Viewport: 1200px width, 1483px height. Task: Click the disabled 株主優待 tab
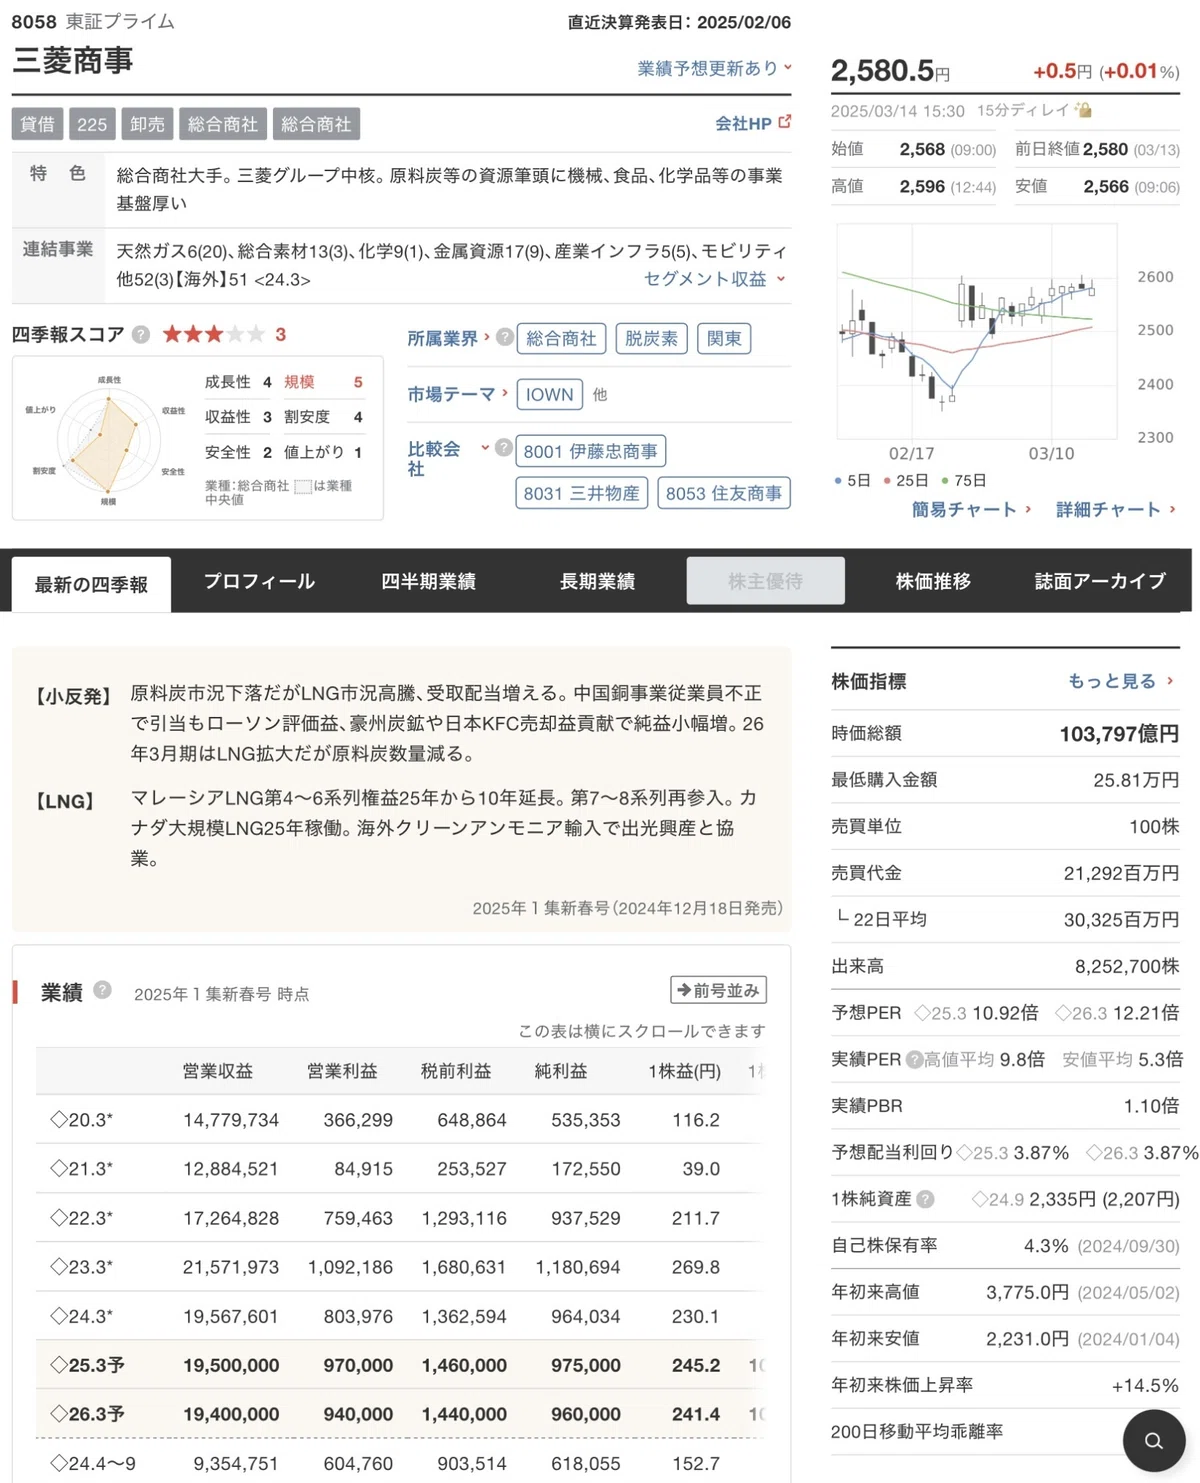click(x=765, y=581)
